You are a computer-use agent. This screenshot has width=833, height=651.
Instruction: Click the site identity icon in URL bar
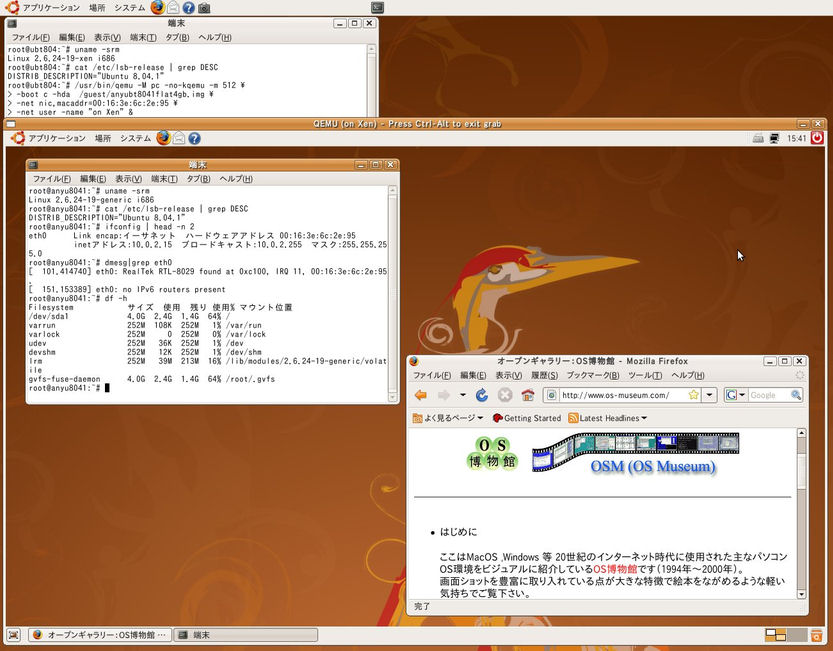tap(551, 395)
